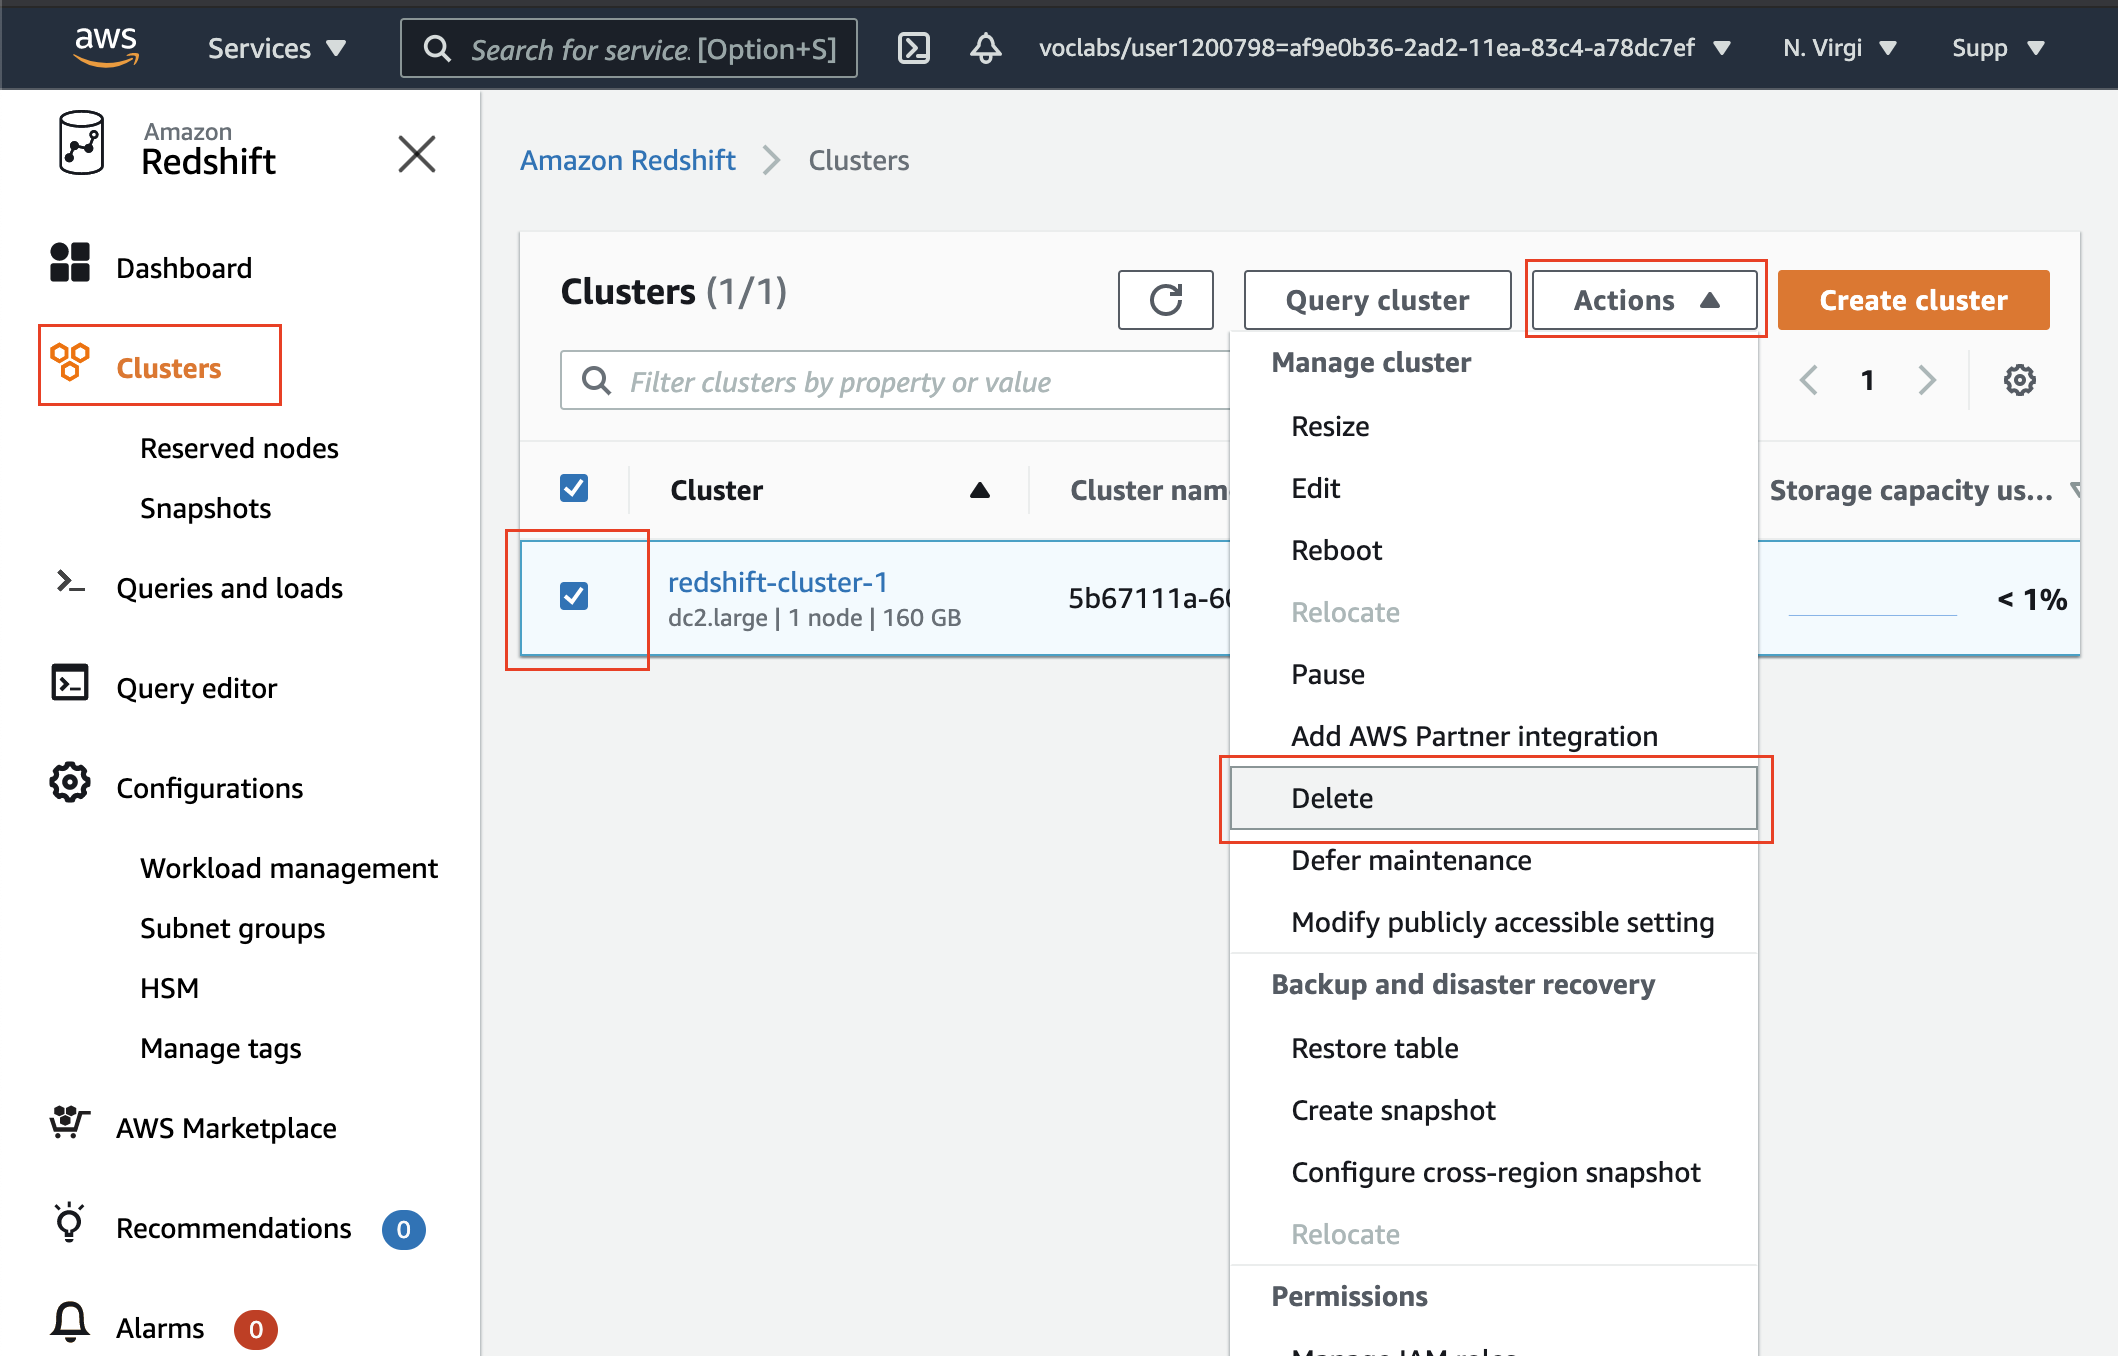Click the Dashboard sidebar icon
Screen dimensions: 2118x1356
click(x=70, y=263)
